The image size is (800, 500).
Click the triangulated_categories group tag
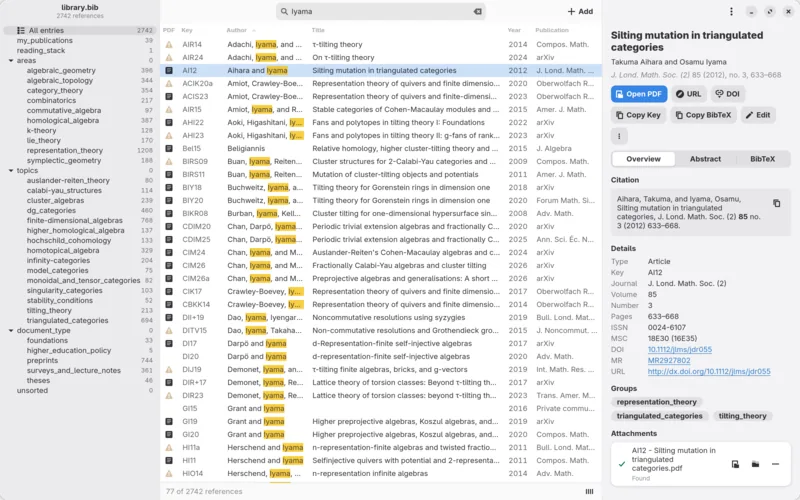(659, 416)
